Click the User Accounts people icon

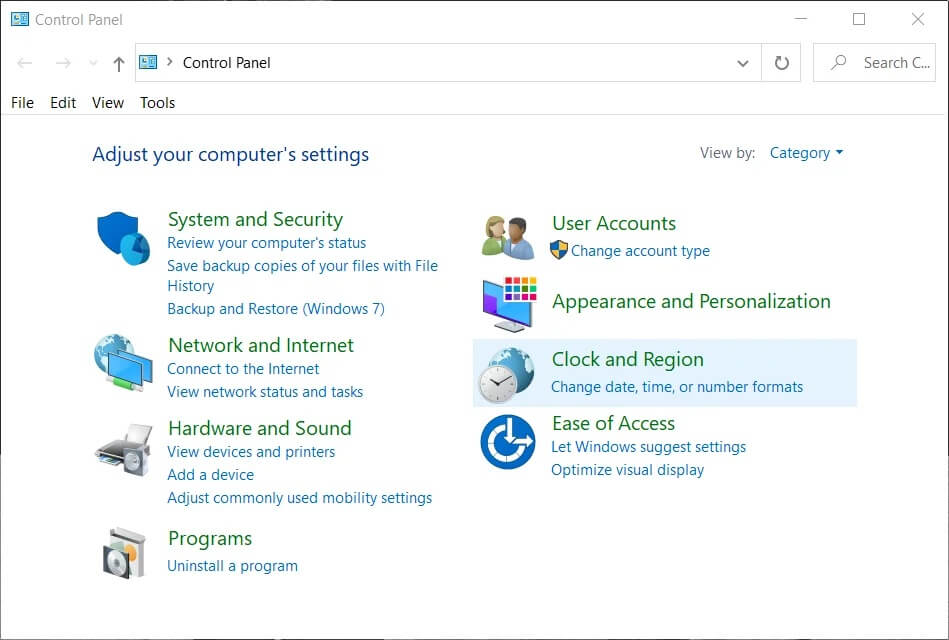(507, 237)
